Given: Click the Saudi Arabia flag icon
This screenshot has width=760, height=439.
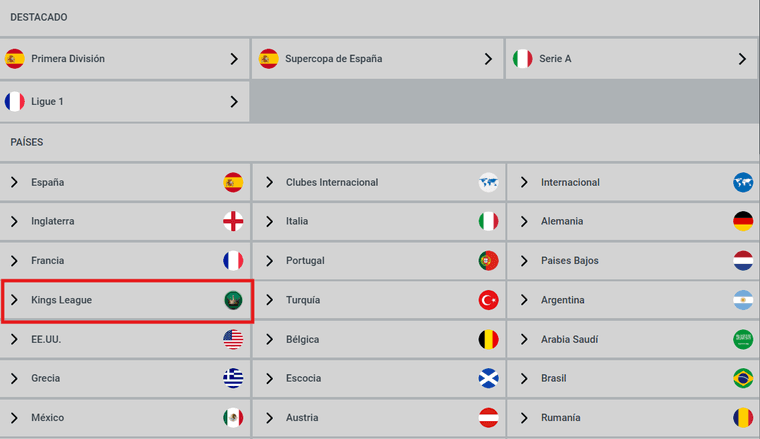Looking at the screenshot, I should [743, 339].
